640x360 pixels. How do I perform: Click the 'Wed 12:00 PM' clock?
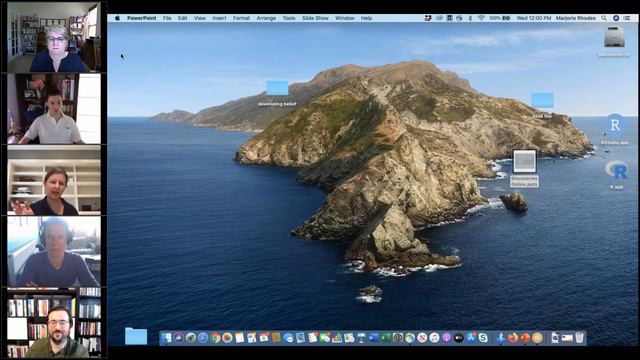point(534,18)
